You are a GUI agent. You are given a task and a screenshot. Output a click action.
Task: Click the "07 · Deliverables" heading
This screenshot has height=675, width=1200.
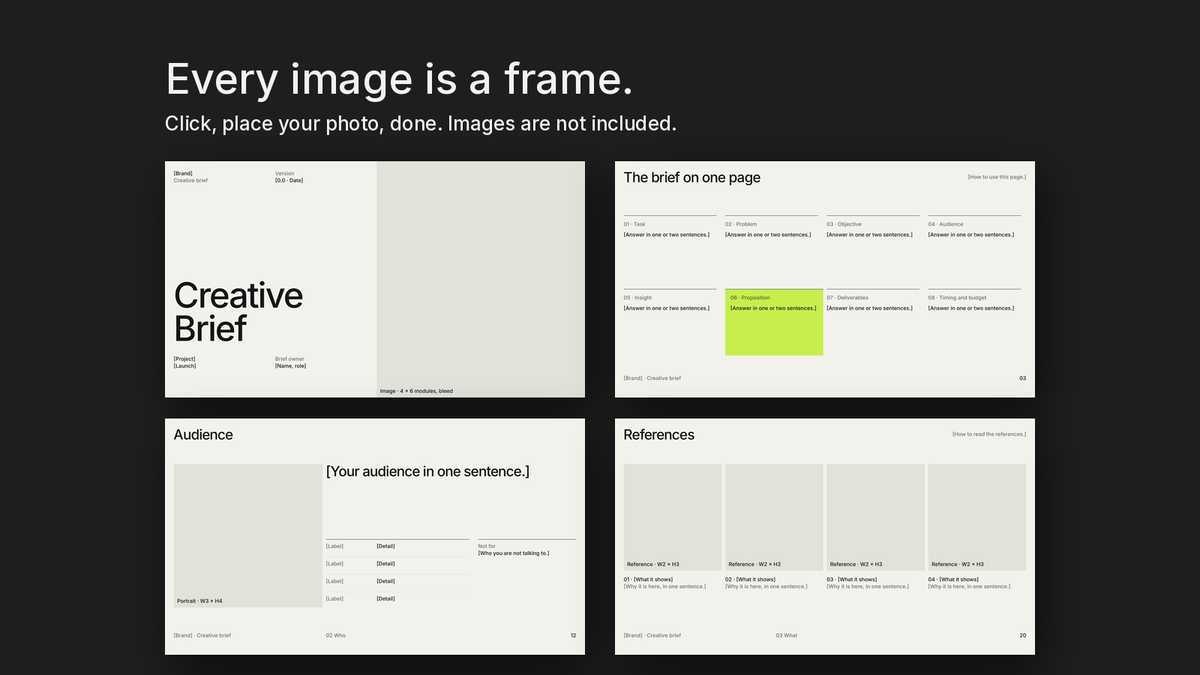[x=848, y=298]
